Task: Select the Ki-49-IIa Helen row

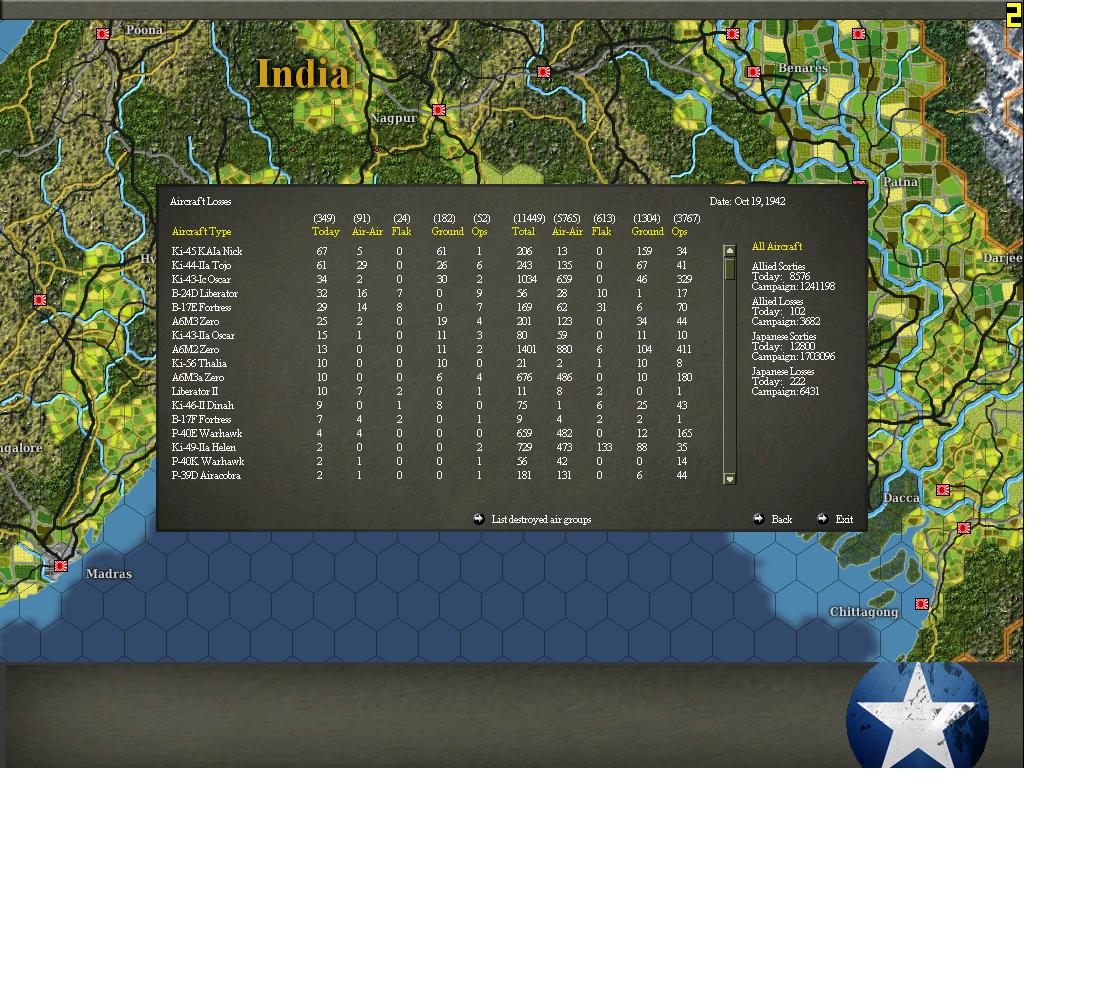Action: [431, 448]
